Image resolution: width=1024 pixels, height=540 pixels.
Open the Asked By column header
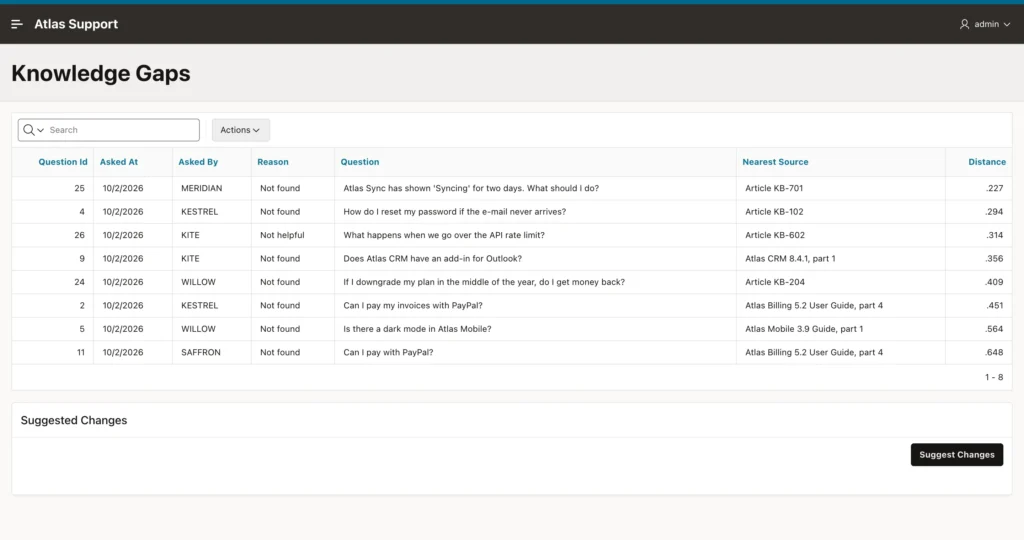(198, 162)
